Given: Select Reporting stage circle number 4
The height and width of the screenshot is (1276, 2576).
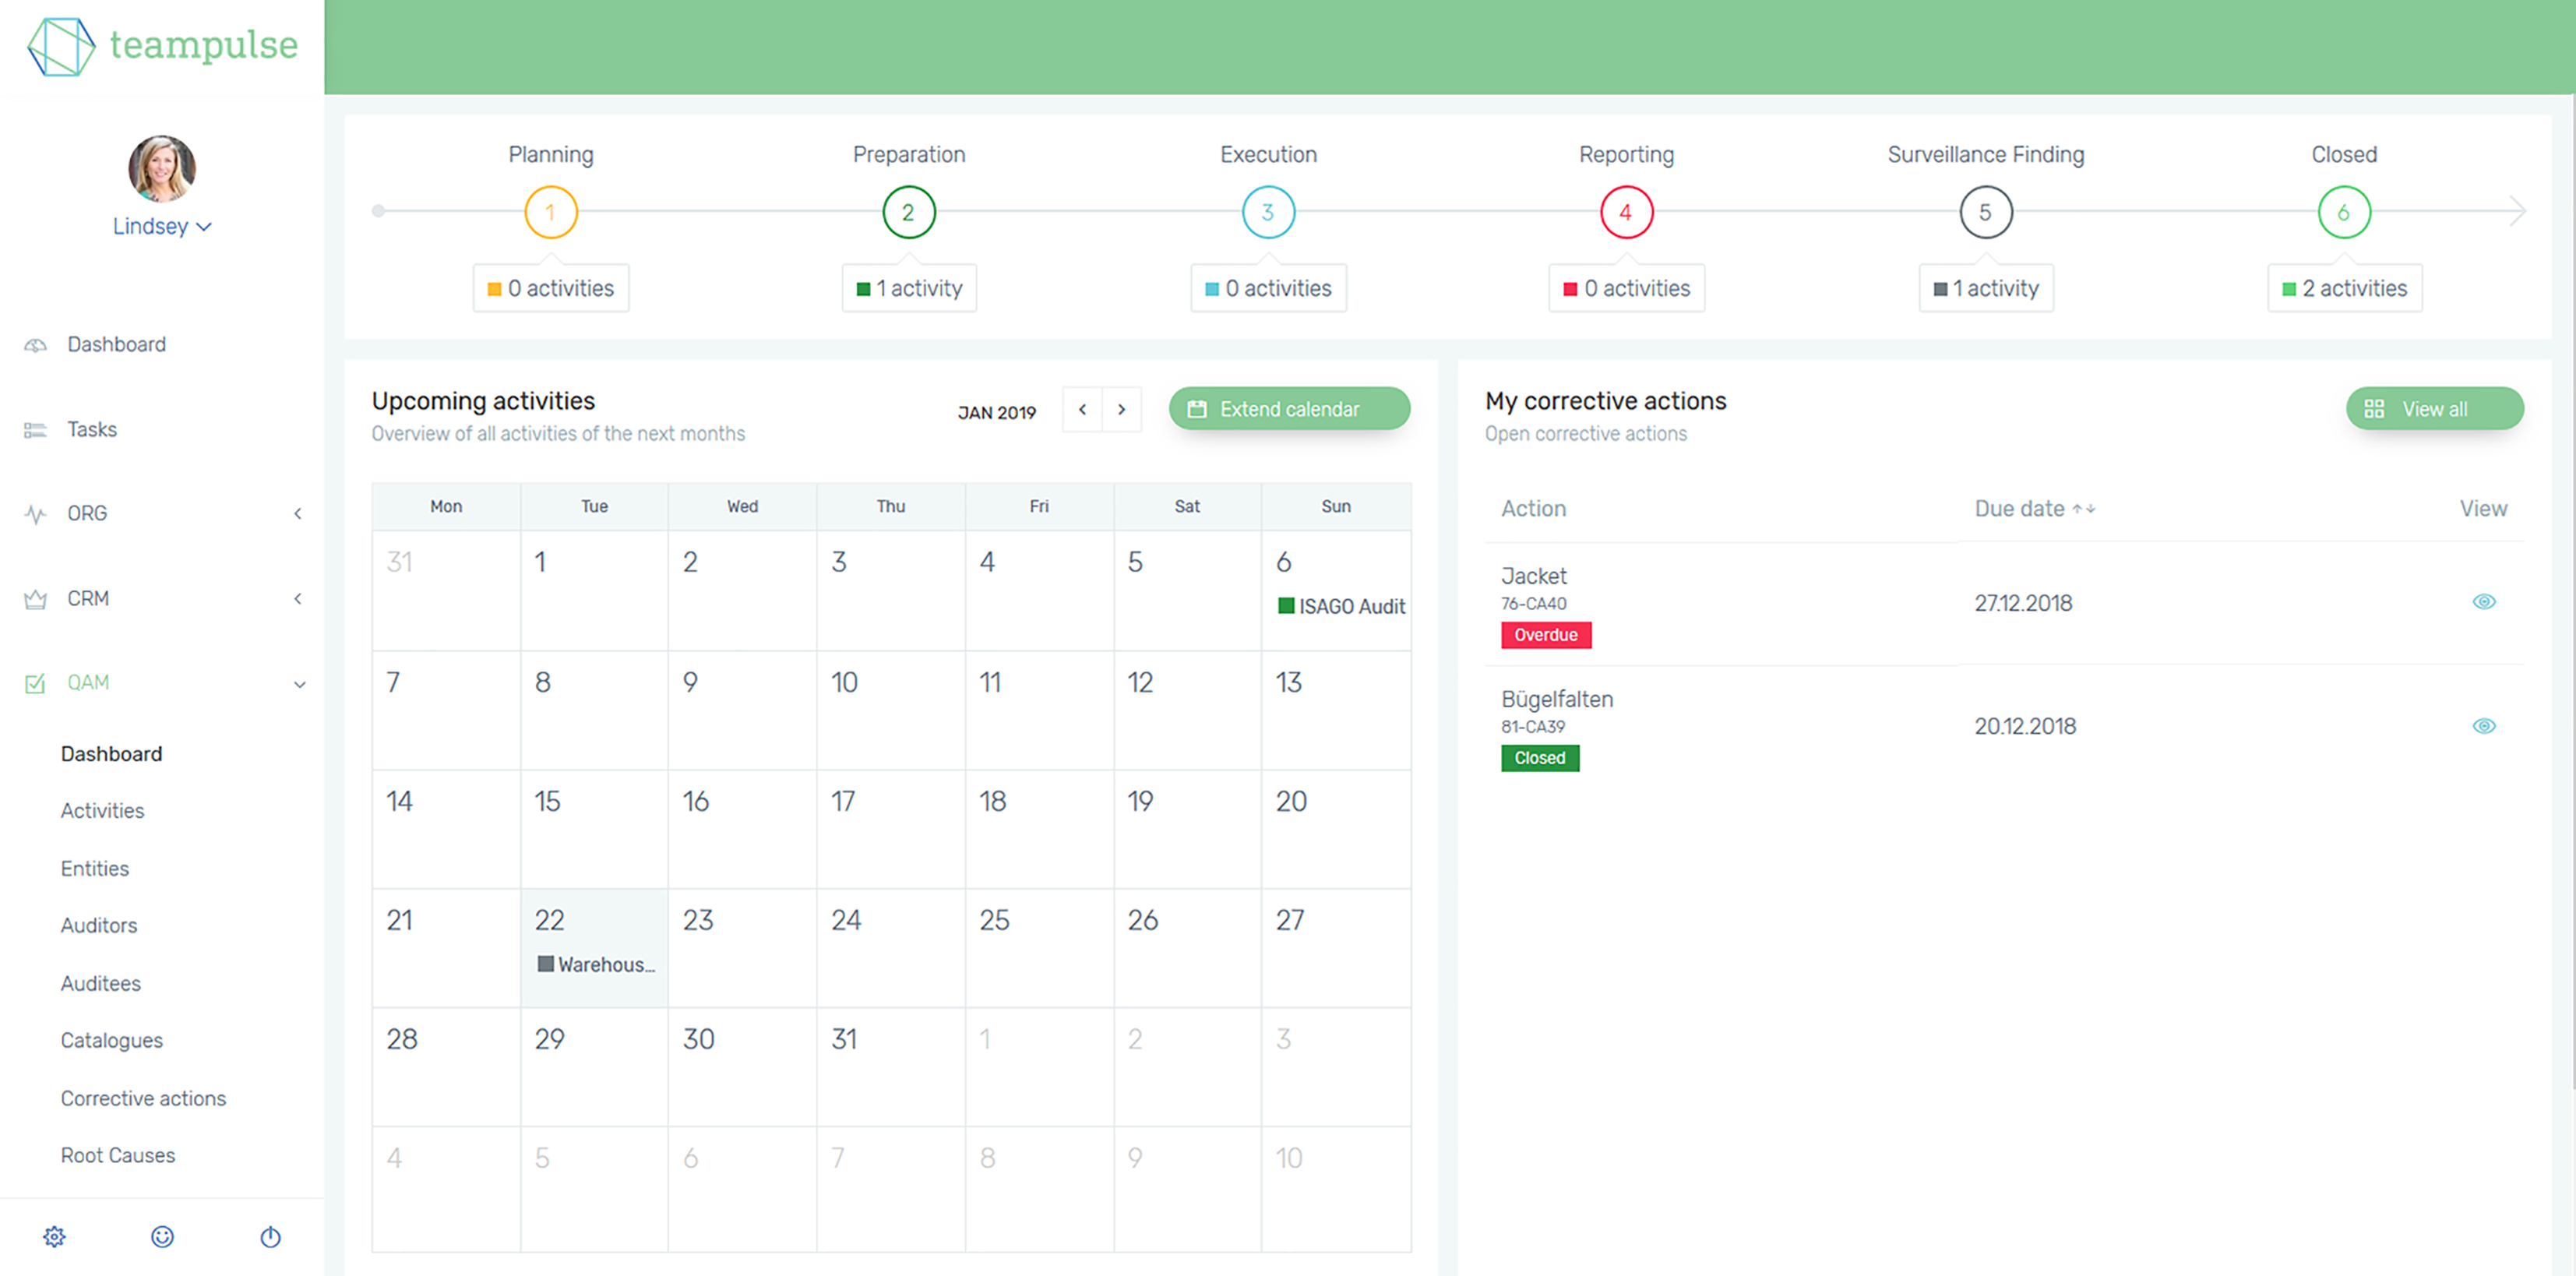Looking at the screenshot, I should tap(1626, 212).
